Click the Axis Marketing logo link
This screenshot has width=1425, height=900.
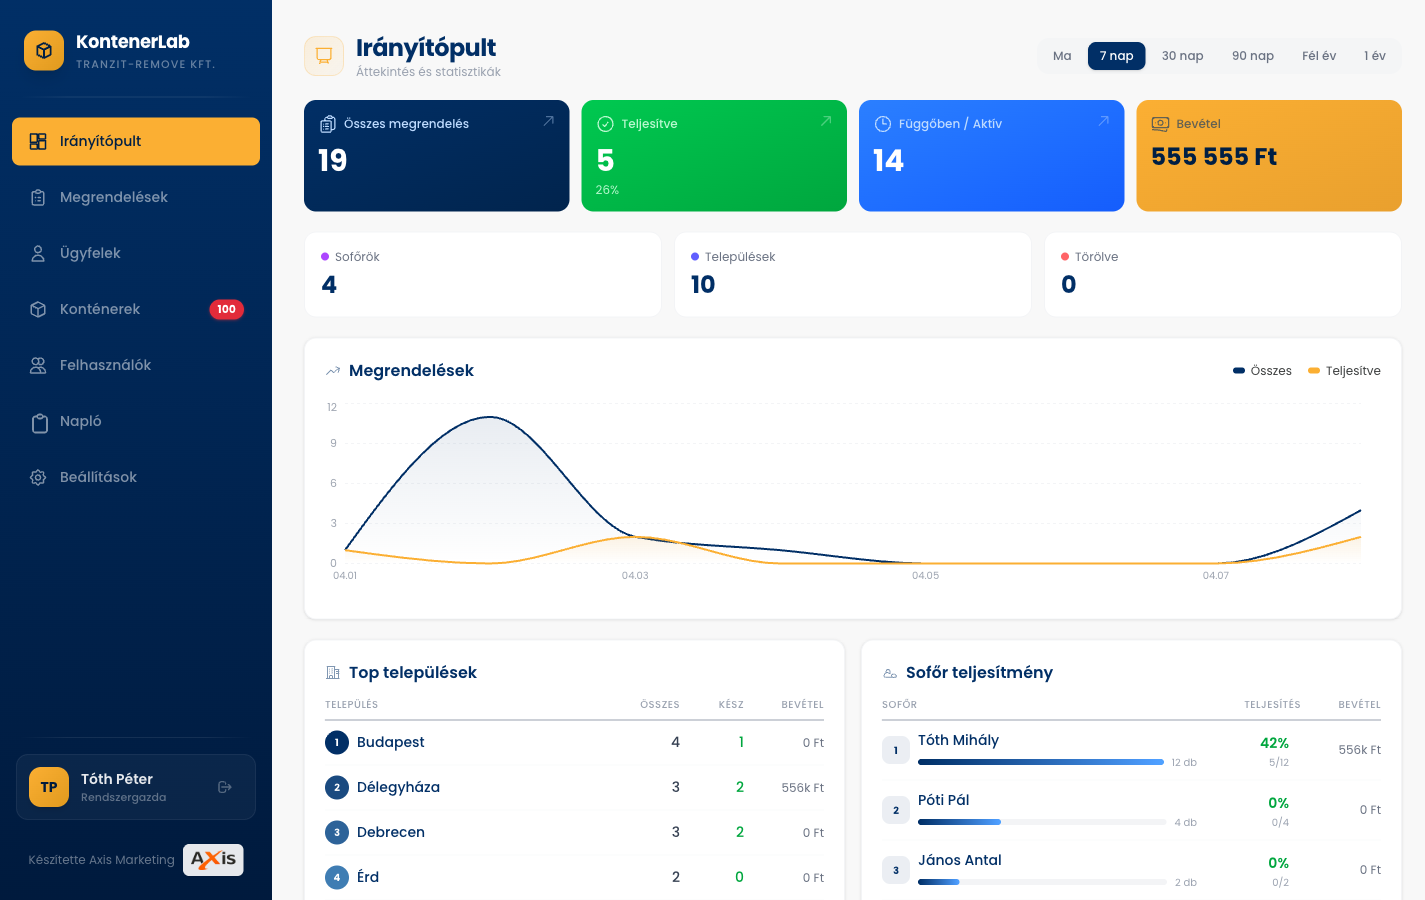point(213,859)
